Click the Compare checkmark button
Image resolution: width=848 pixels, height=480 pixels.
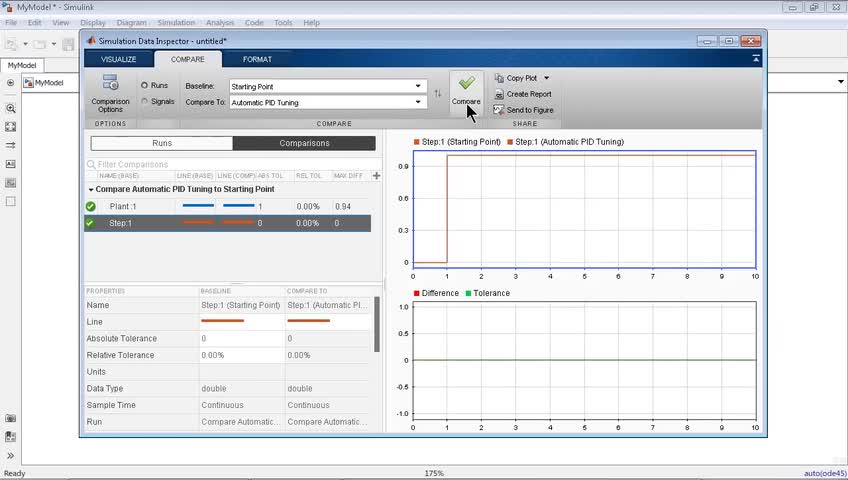466,91
